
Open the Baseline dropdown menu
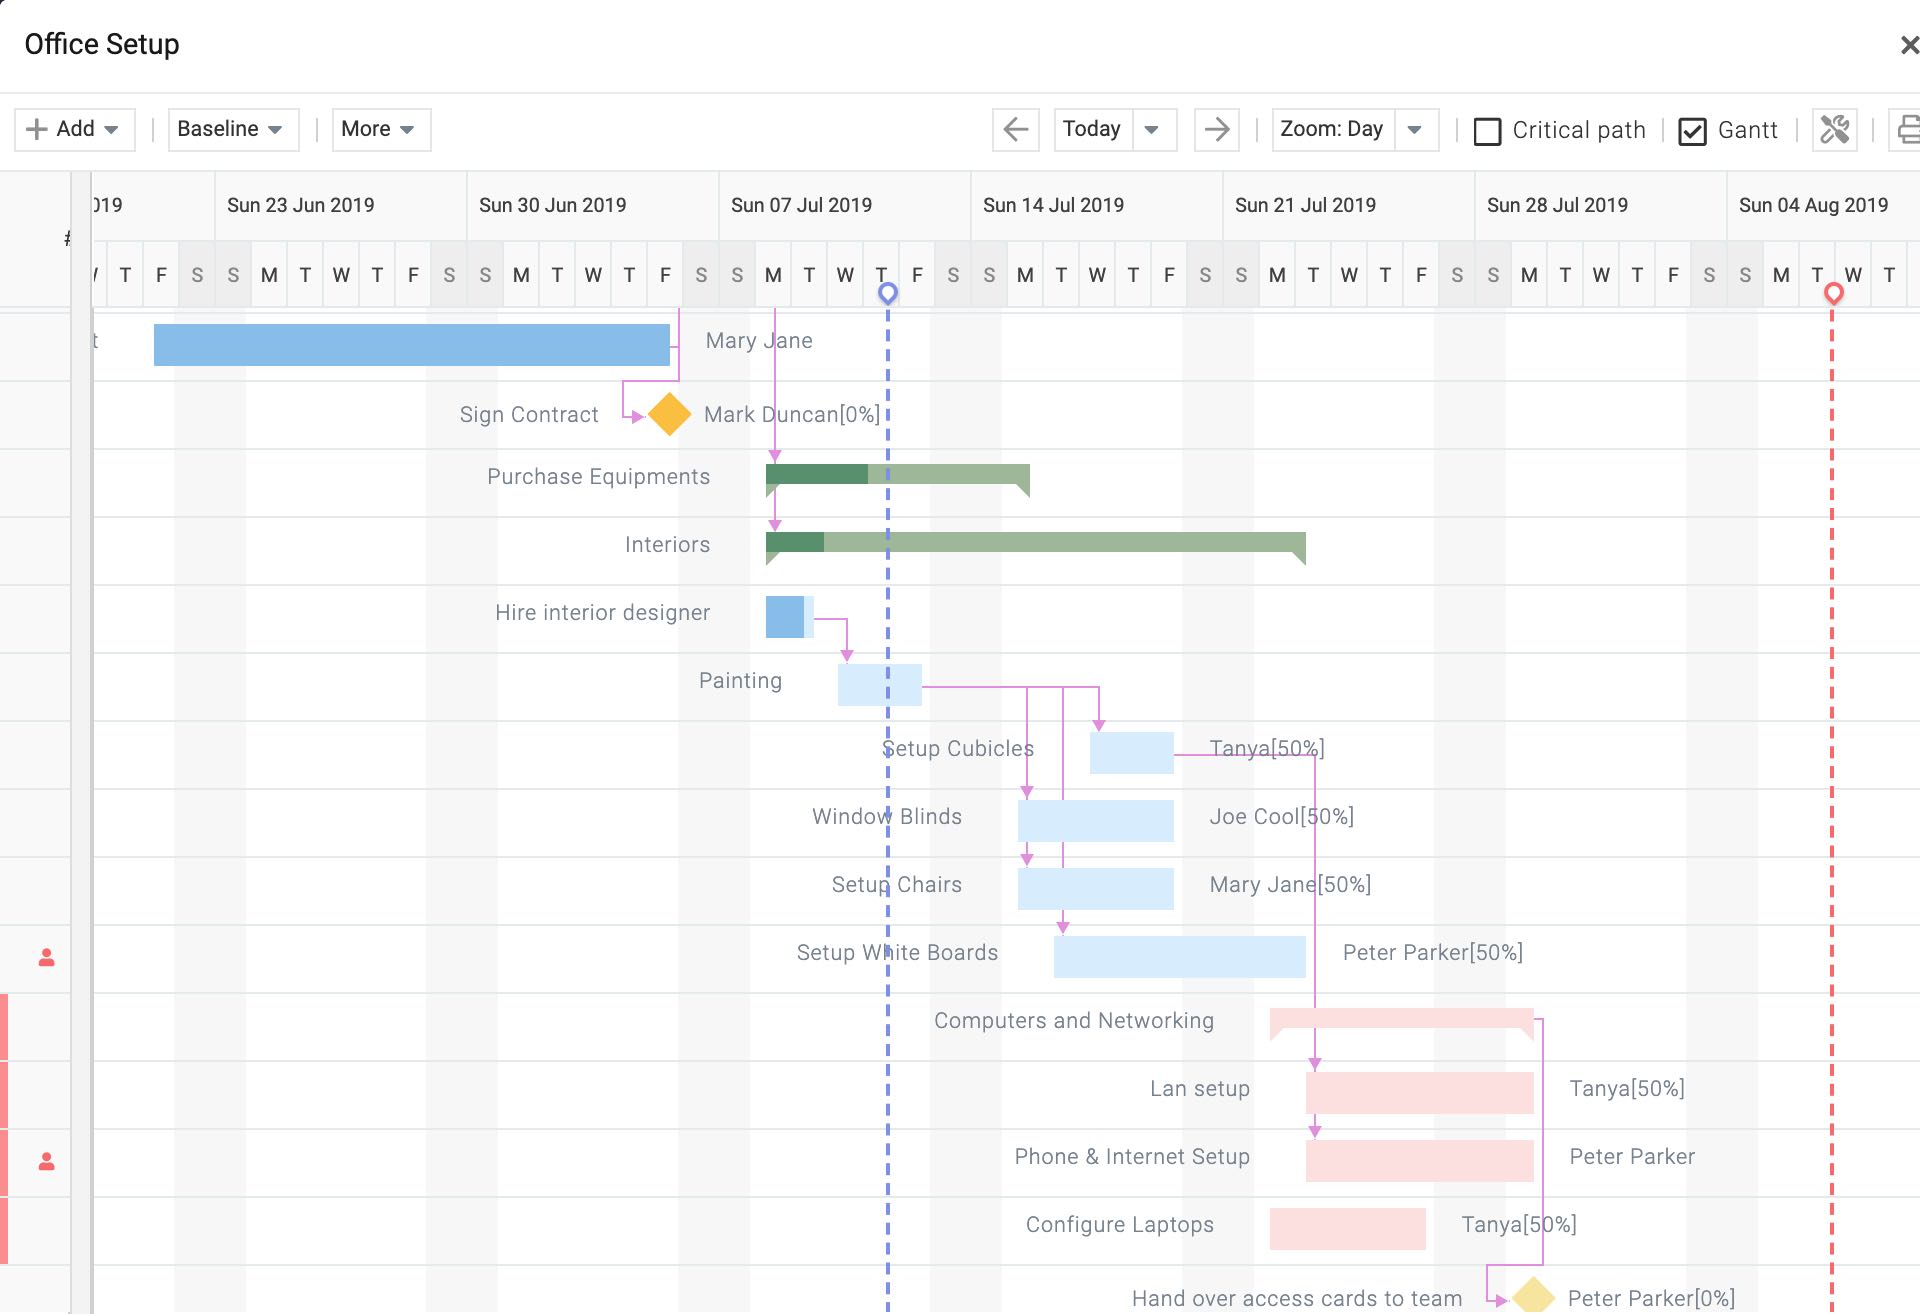pos(228,128)
